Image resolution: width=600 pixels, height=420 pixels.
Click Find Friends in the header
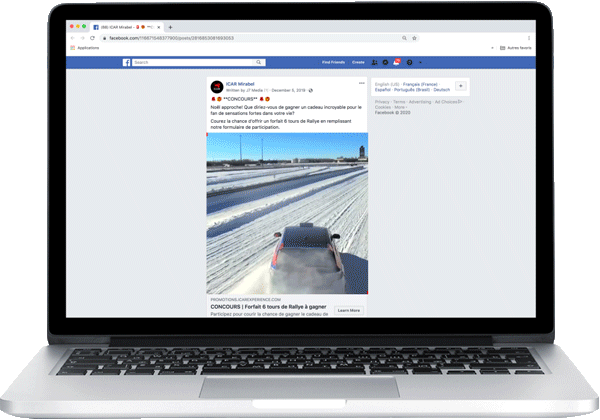[332, 62]
